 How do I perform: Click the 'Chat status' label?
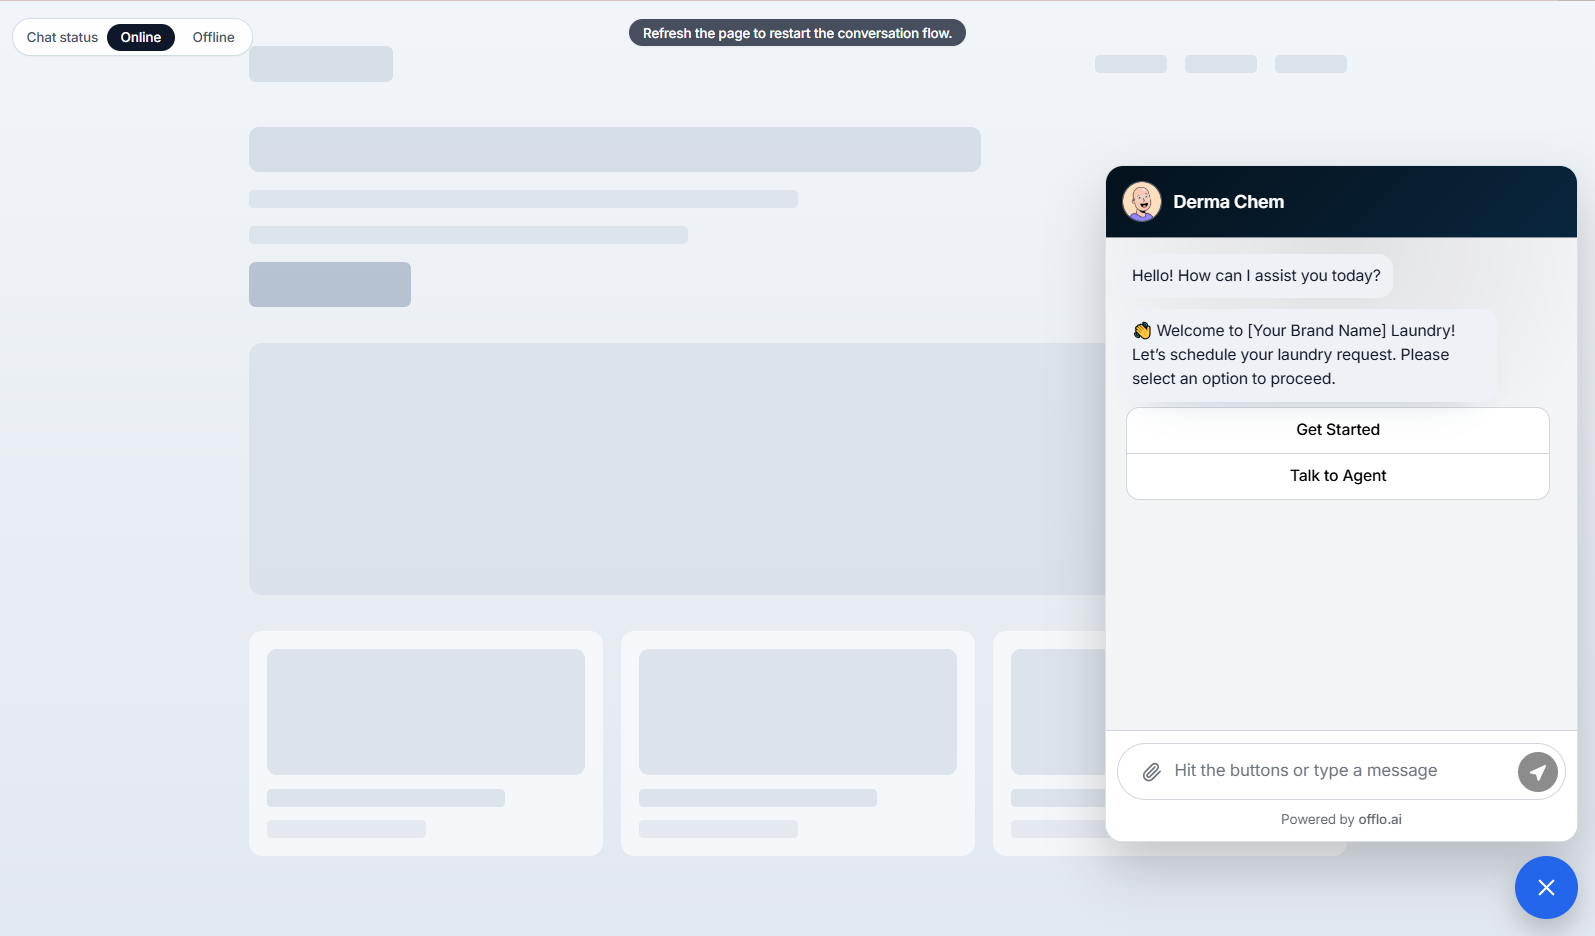point(62,37)
